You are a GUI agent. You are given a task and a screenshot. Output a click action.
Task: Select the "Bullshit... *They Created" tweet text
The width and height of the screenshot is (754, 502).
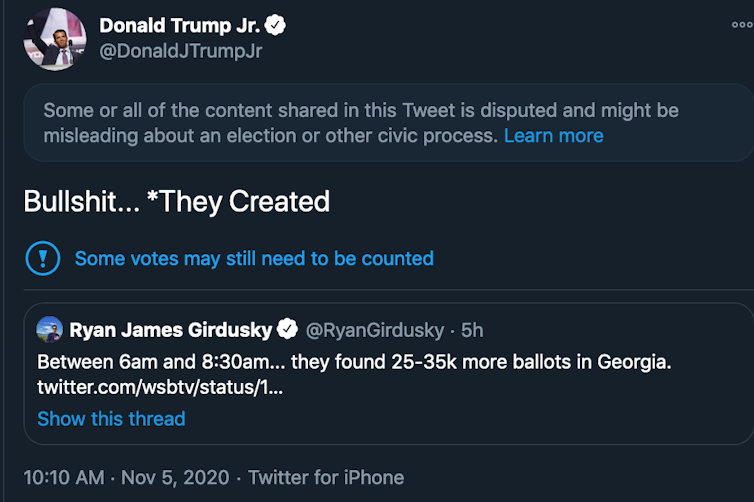tap(177, 201)
